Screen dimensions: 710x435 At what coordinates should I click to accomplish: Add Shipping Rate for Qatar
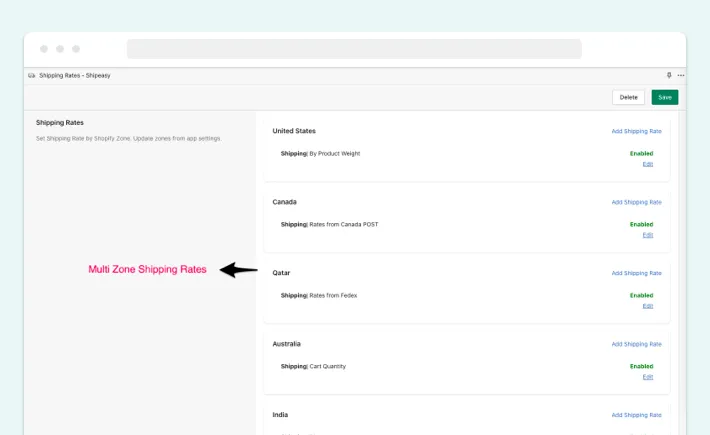coord(636,273)
